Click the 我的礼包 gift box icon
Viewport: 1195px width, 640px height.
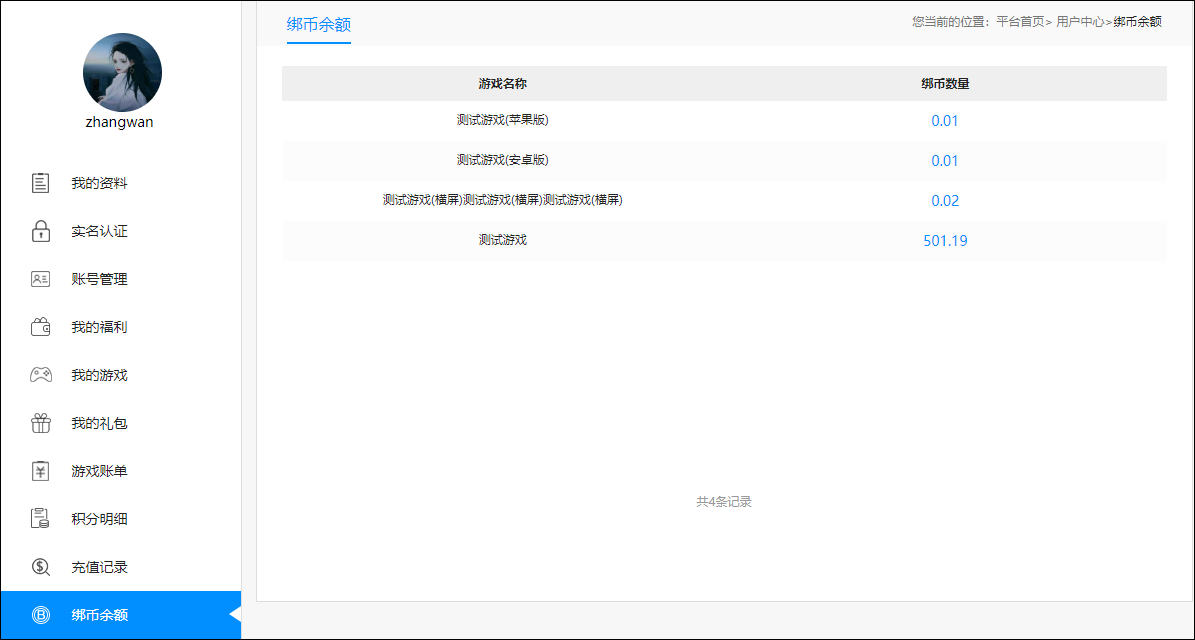40,423
